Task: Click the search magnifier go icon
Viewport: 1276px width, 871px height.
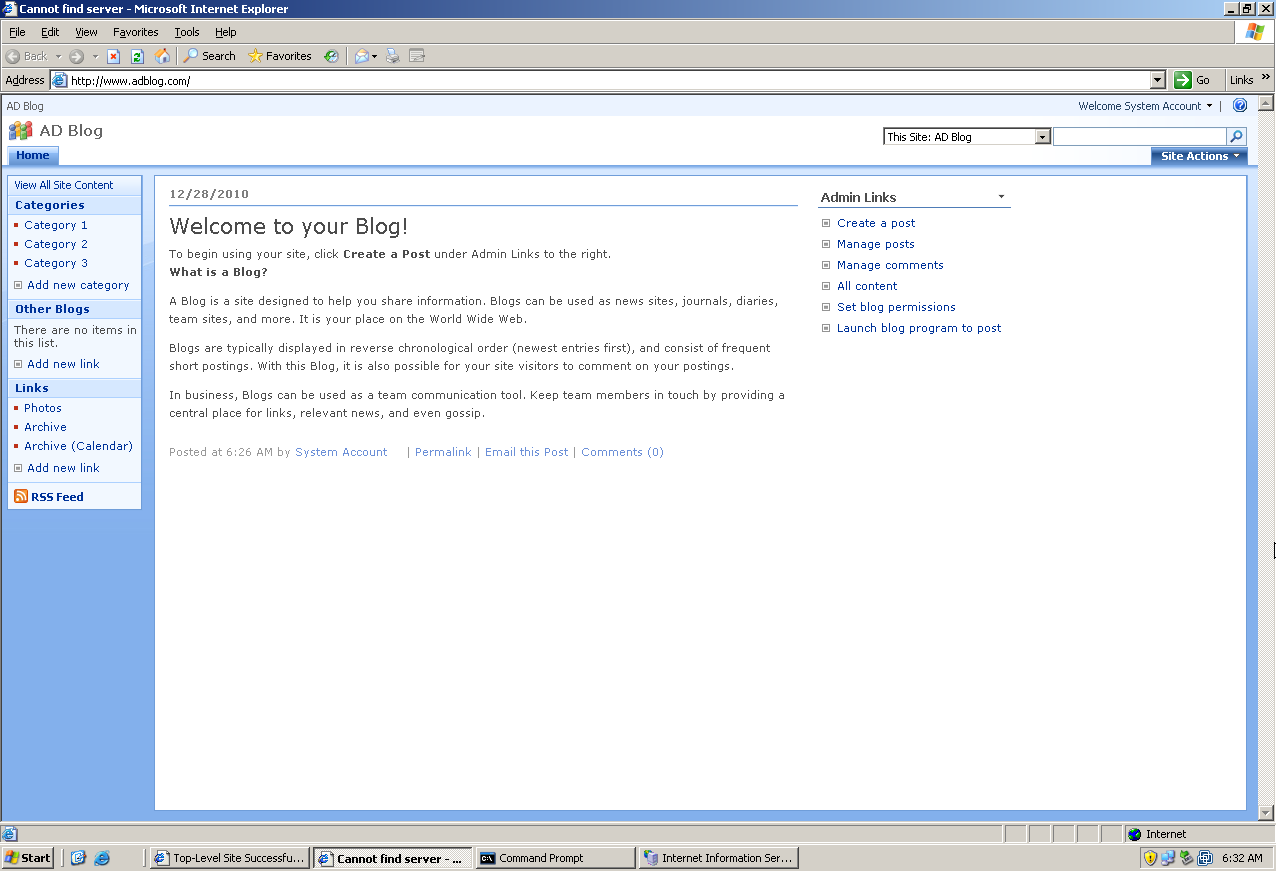Action: (1236, 137)
